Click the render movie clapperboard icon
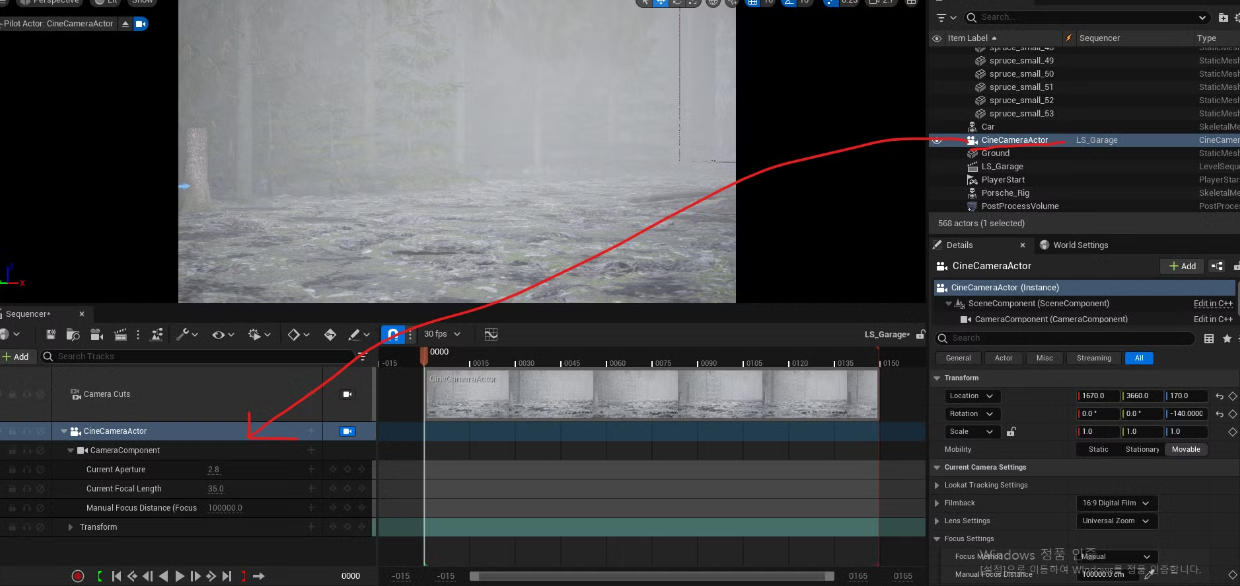The height and width of the screenshot is (586, 1240). tap(121, 335)
